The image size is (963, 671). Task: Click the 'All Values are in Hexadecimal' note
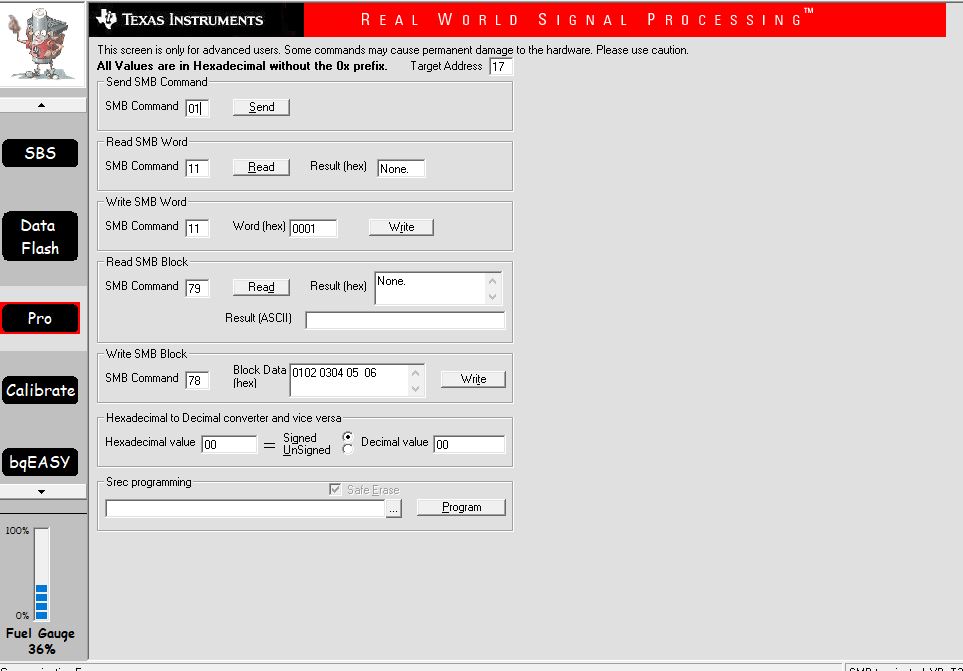coord(242,66)
